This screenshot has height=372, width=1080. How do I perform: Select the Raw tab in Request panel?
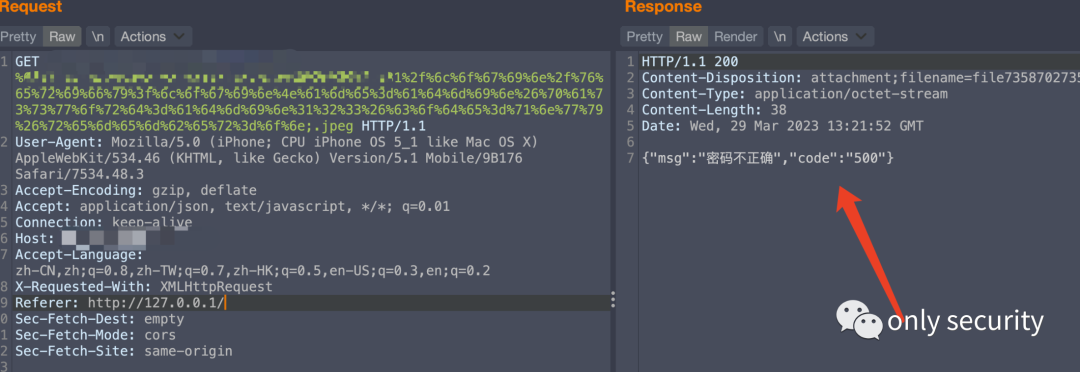click(x=62, y=37)
